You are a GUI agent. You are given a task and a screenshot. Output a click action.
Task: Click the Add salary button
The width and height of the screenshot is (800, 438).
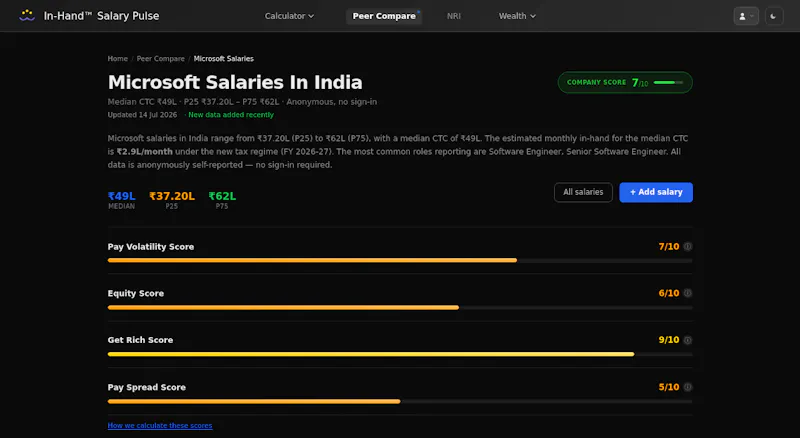[x=656, y=192]
